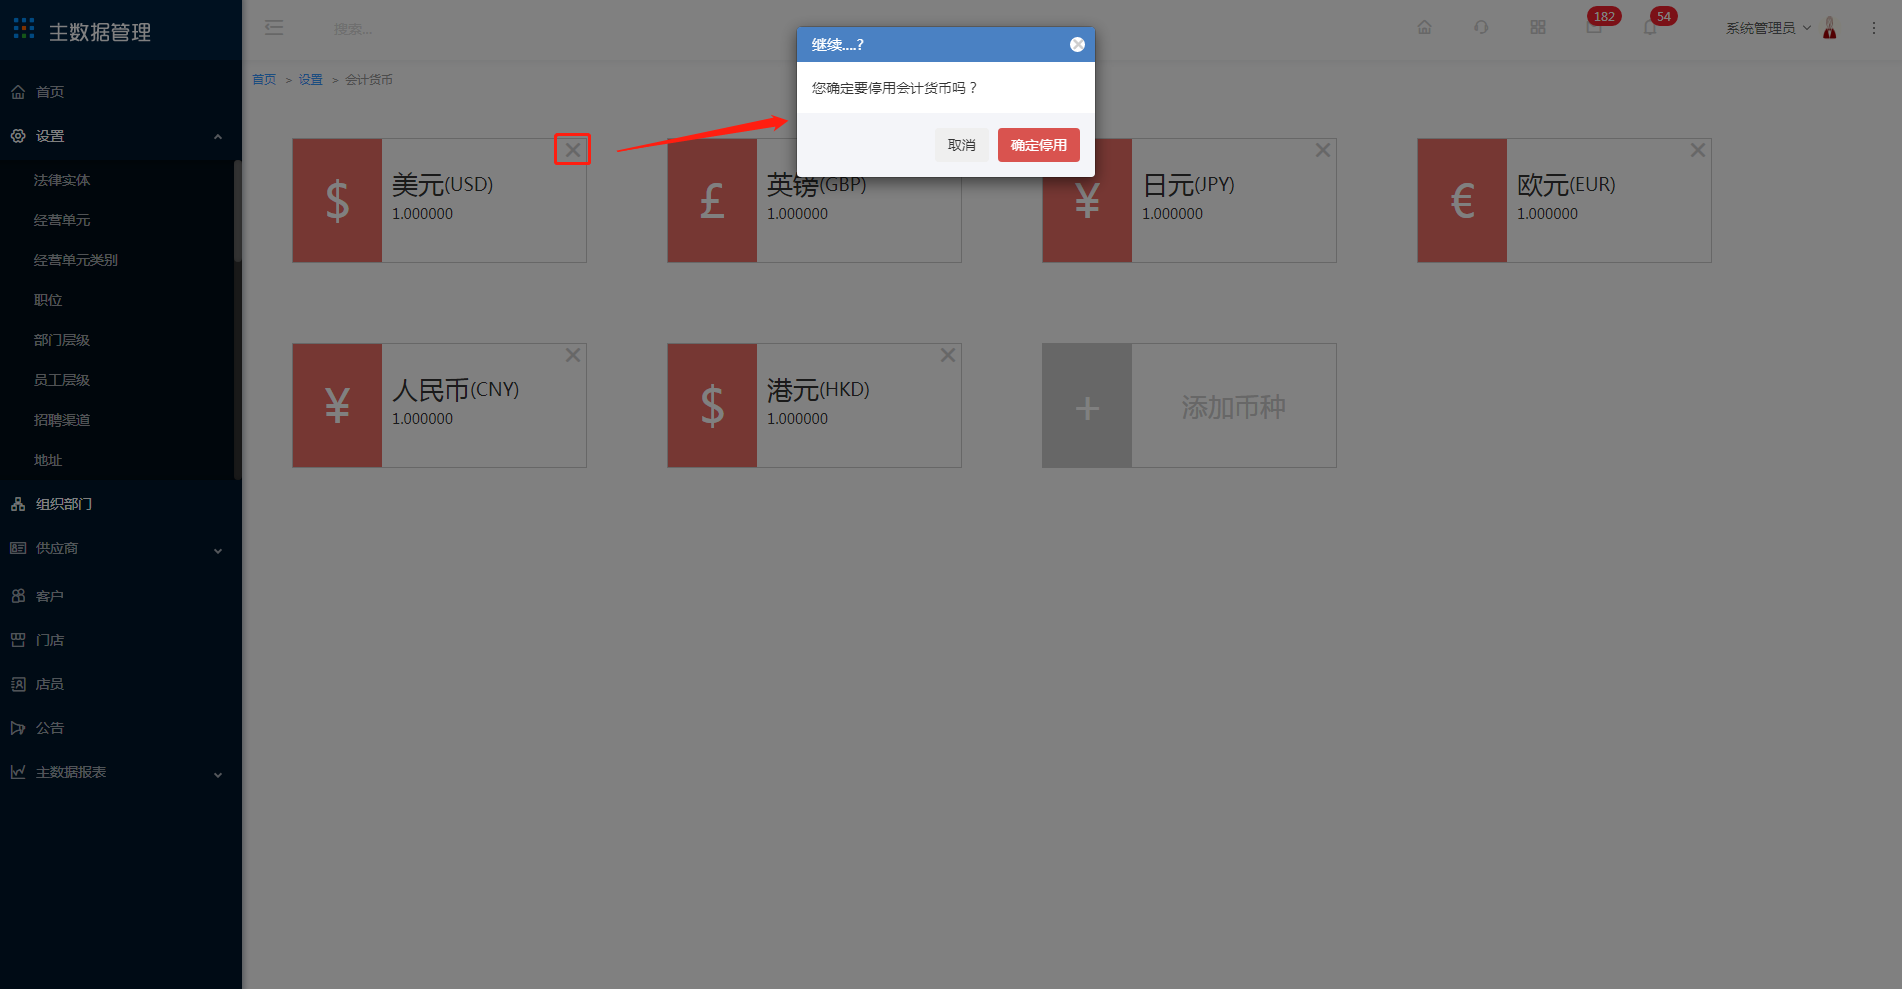Click the 主数据报表 chart icon
The width and height of the screenshot is (1902, 989).
click(18, 772)
